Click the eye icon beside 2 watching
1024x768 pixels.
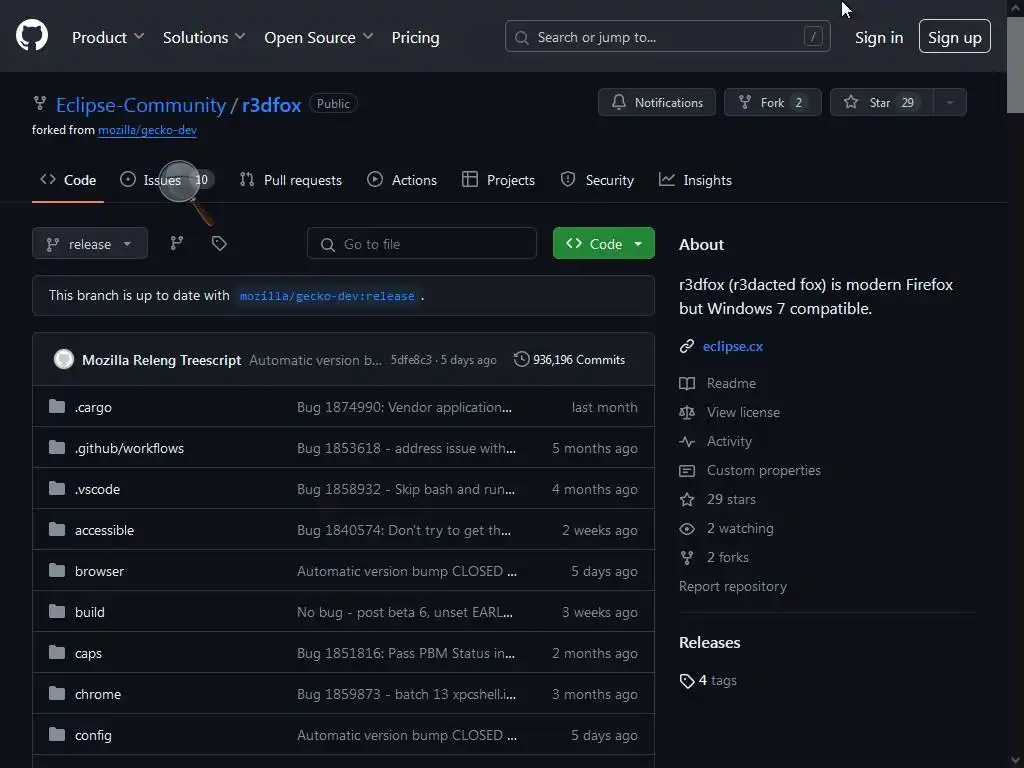click(x=686, y=528)
